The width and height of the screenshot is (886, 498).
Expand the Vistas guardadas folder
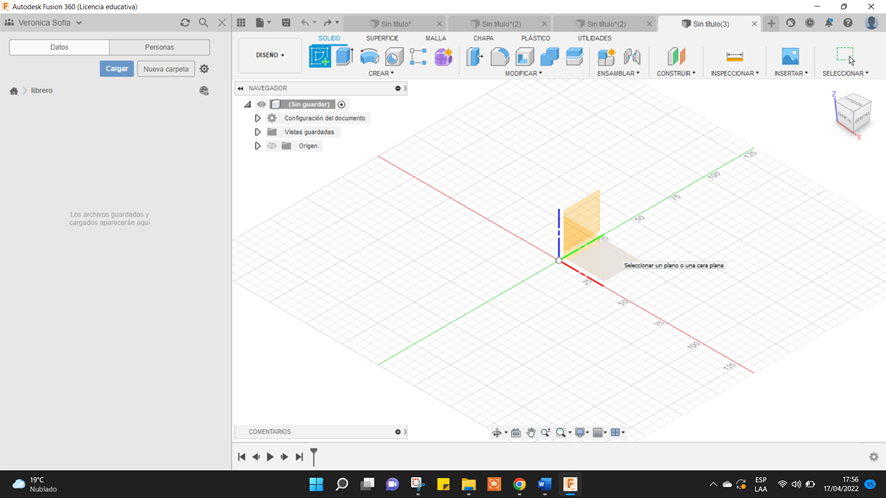pos(257,132)
